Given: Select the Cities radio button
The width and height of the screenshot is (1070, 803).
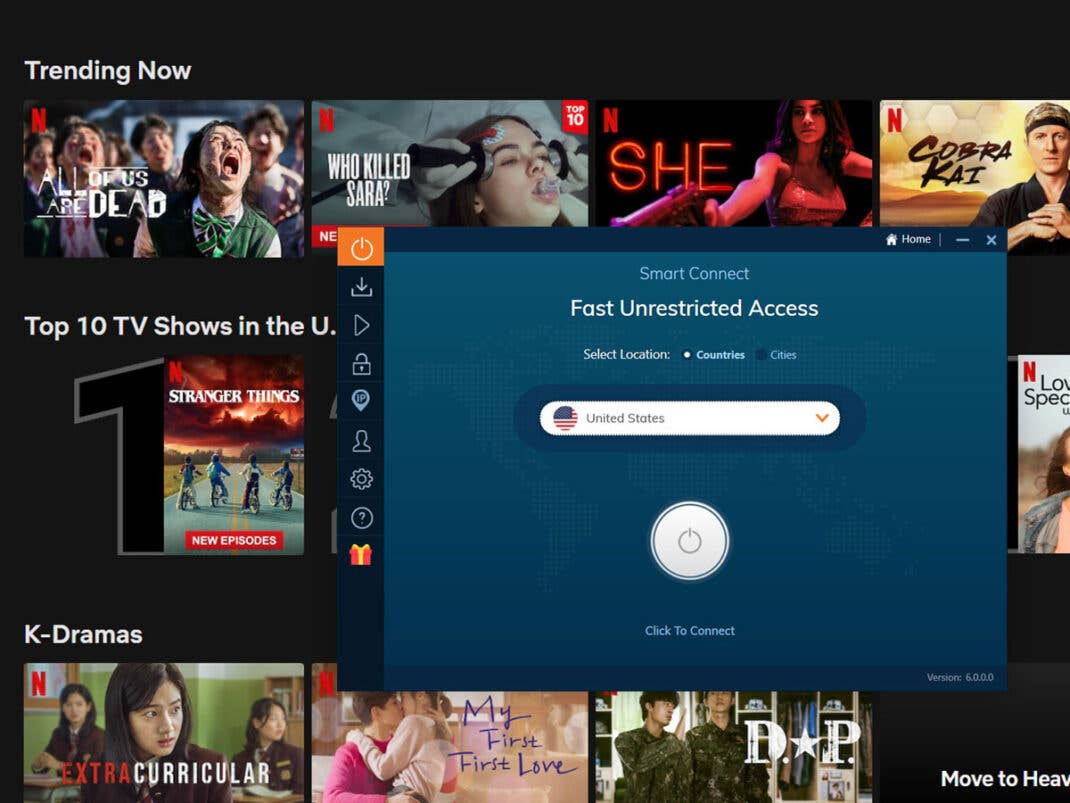Looking at the screenshot, I should [x=761, y=355].
